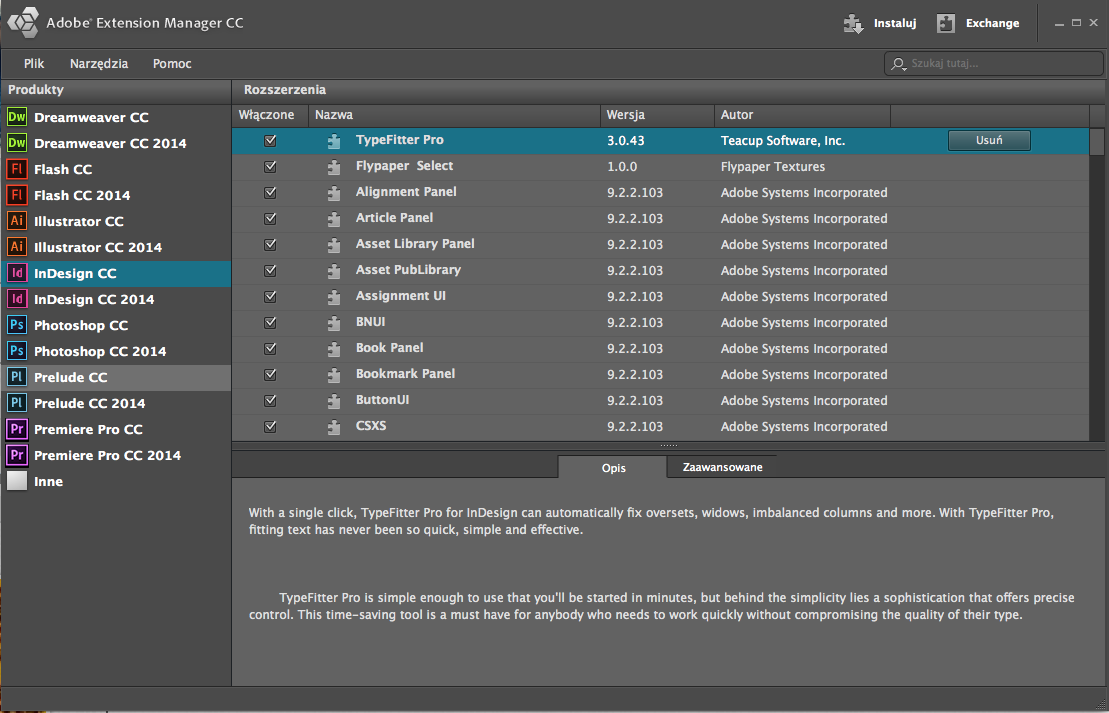1109x713 pixels.
Task: Click the Usuń button for TypeFitter Pro
Action: click(989, 140)
